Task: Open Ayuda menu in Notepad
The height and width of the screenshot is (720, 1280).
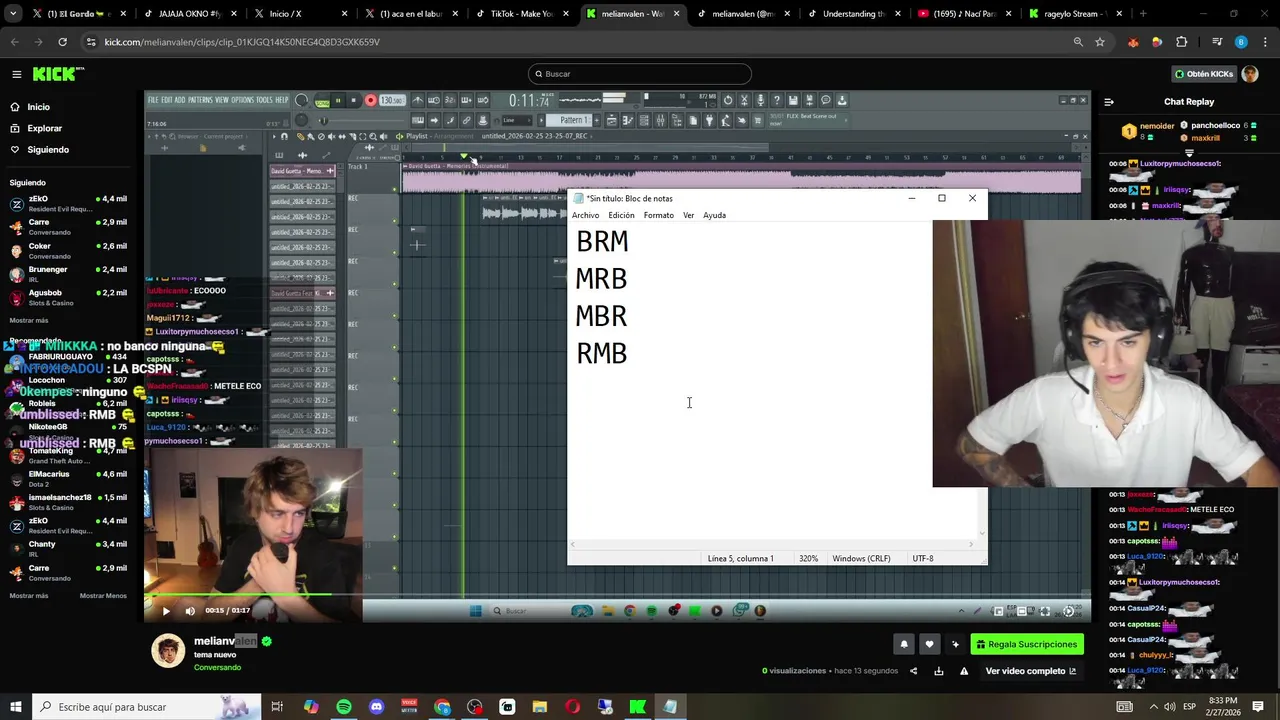Action: coord(714,215)
